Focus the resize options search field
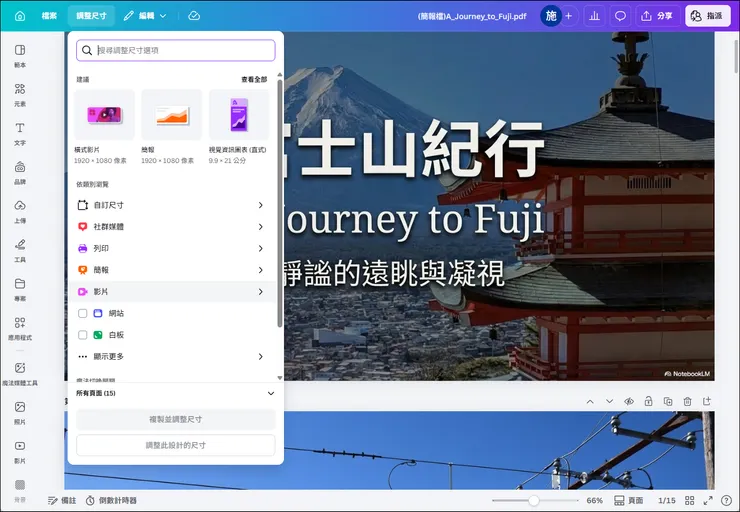 tap(176, 50)
